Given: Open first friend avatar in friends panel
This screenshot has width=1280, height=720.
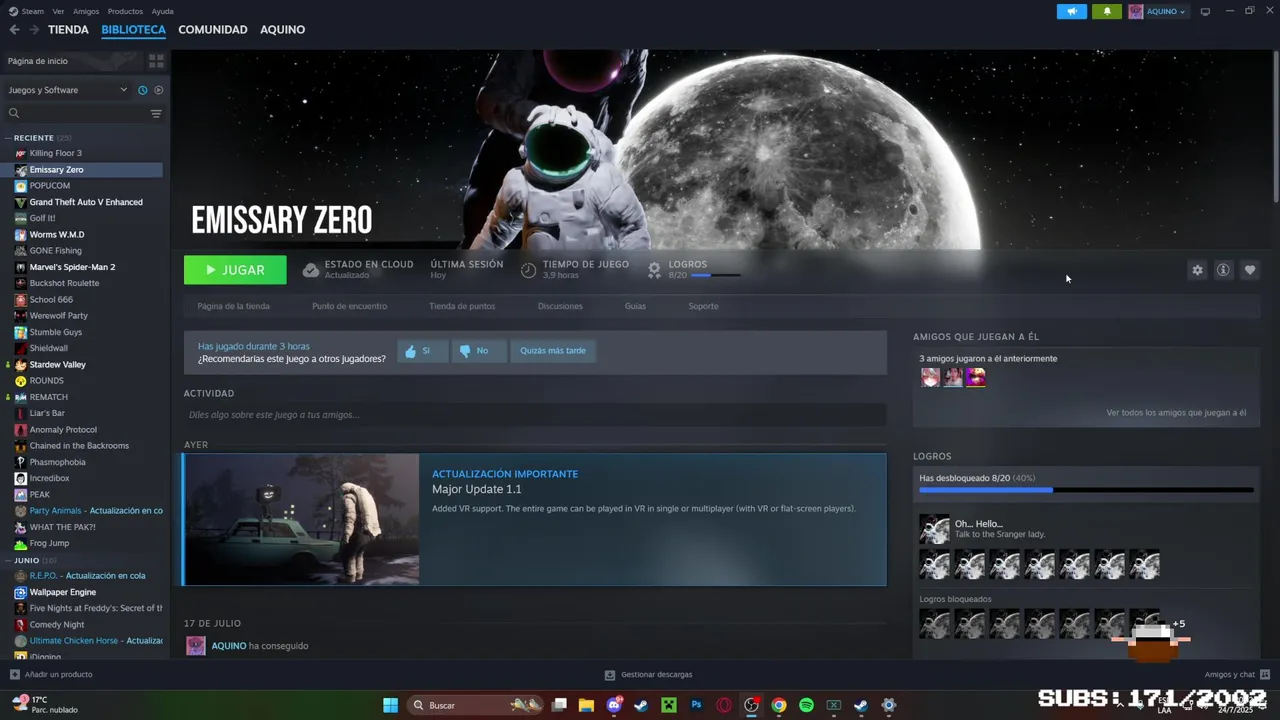Looking at the screenshot, I should 931,377.
